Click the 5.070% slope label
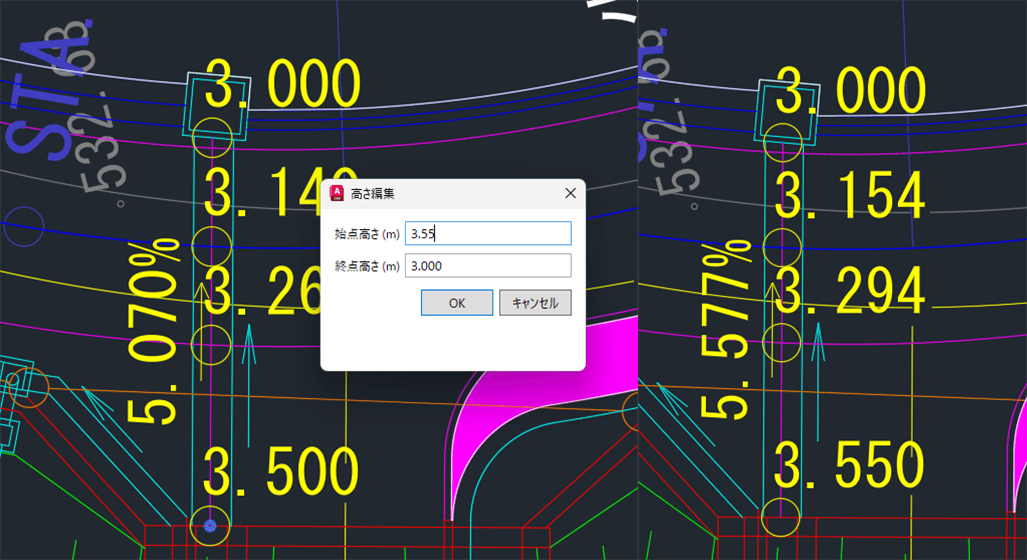1027x560 pixels. (153, 330)
